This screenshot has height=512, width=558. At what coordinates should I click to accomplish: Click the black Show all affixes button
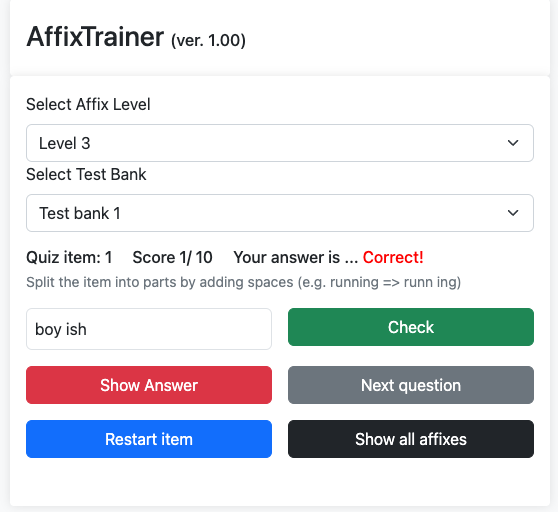pyautogui.click(x=411, y=439)
